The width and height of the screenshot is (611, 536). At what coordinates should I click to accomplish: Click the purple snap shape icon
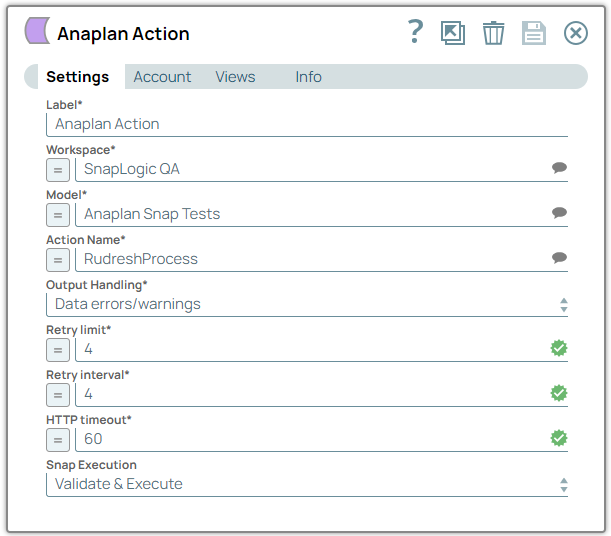pos(37,30)
